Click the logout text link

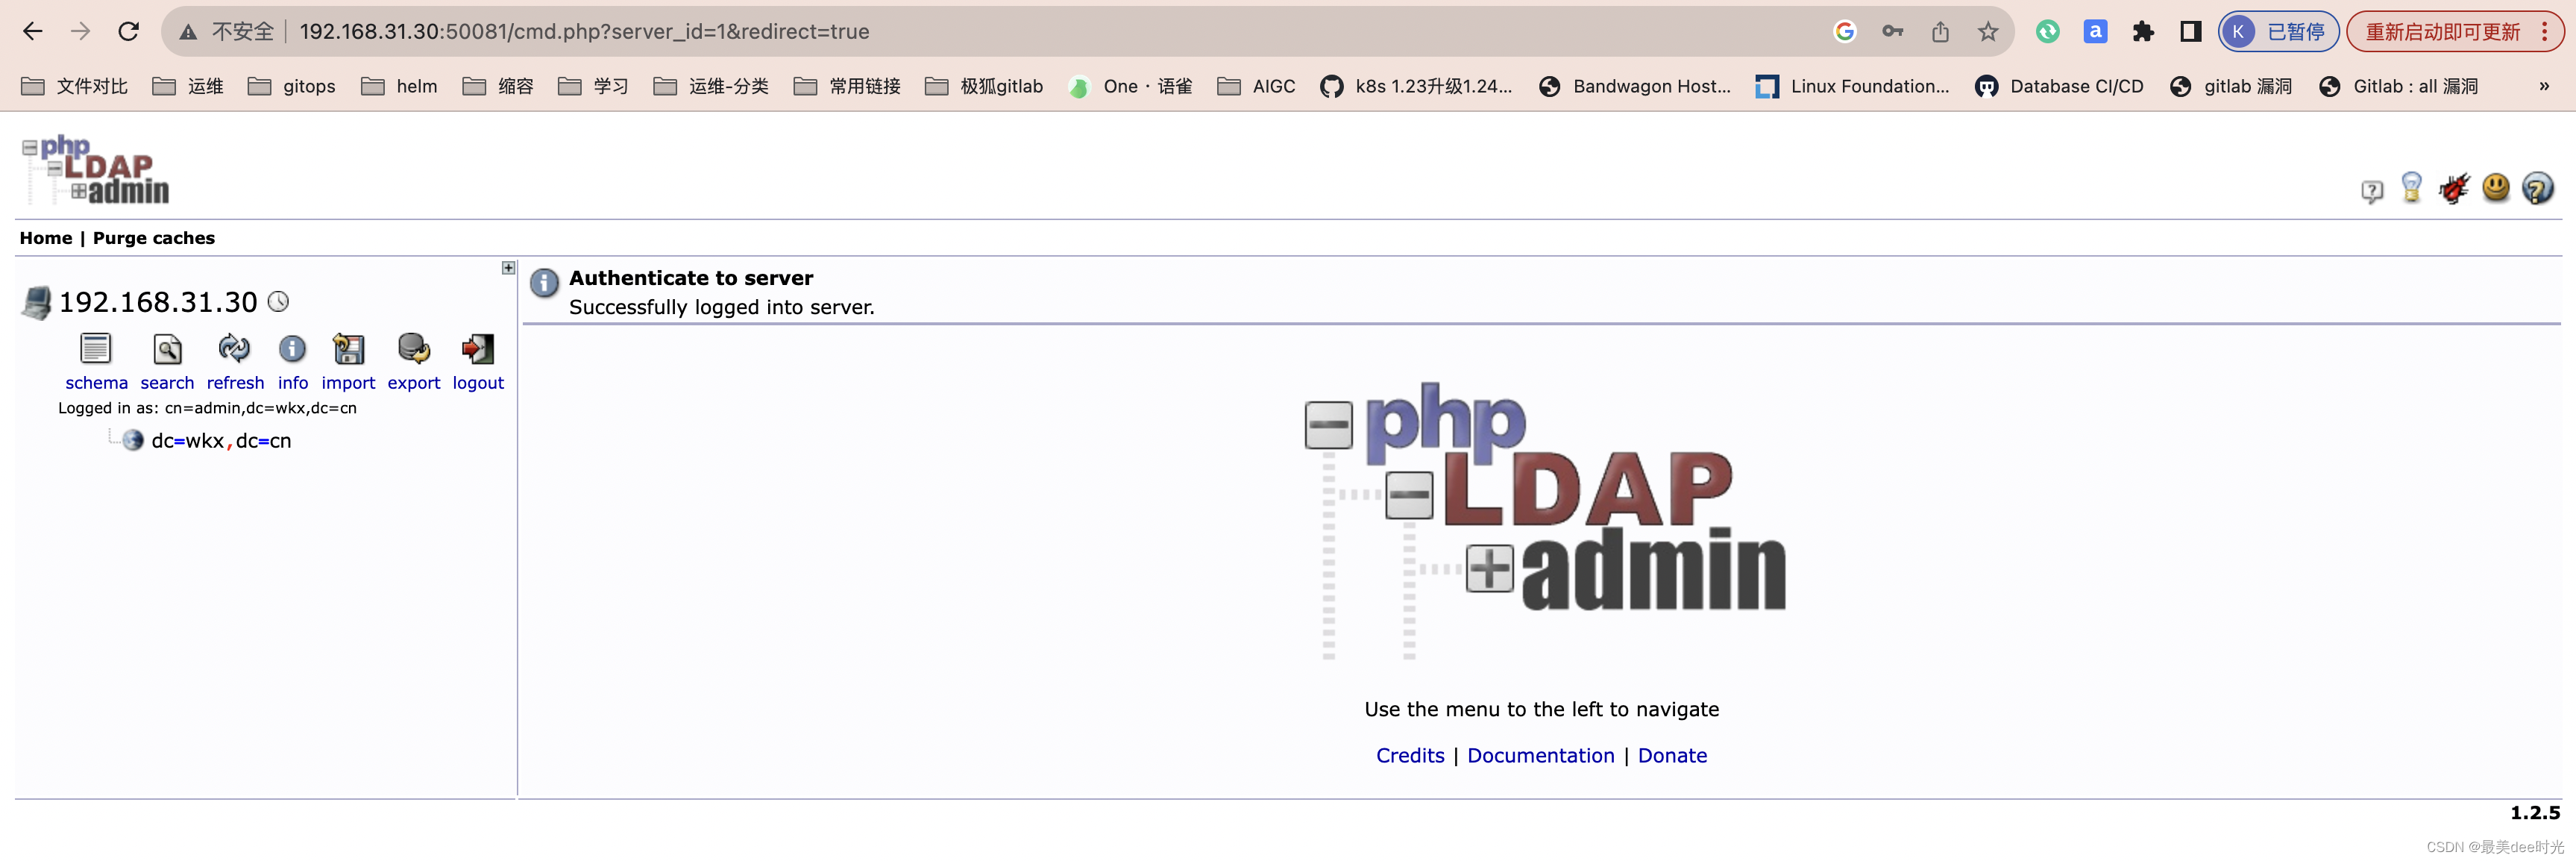(478, 383)
